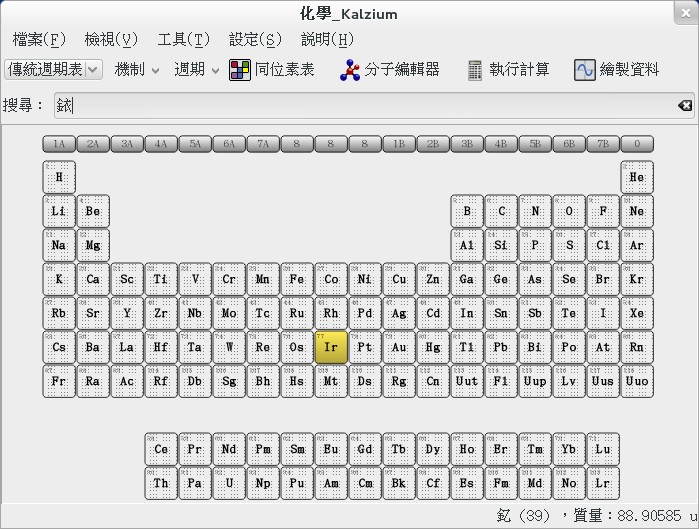Select the sodium Na element
Screen dimensions: 699x529
point(59,245)
